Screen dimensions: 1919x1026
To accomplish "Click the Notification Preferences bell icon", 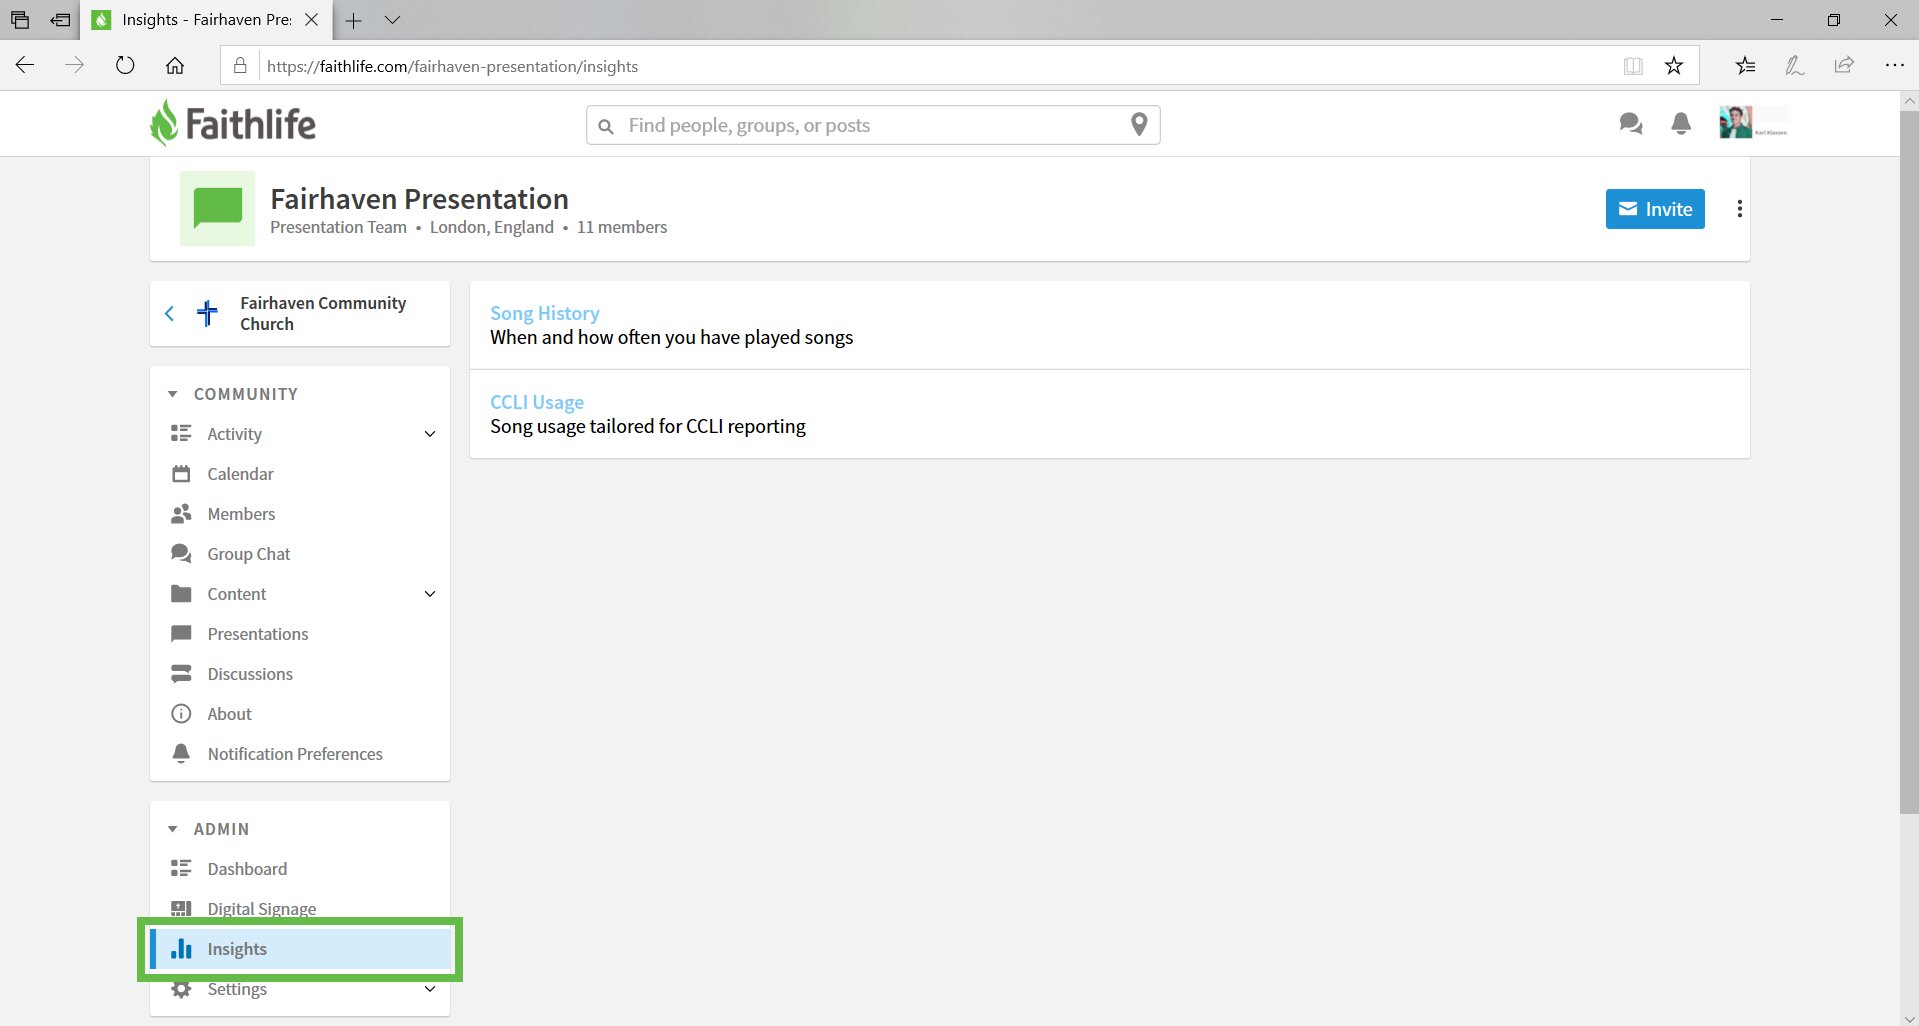I will (181, 754).
